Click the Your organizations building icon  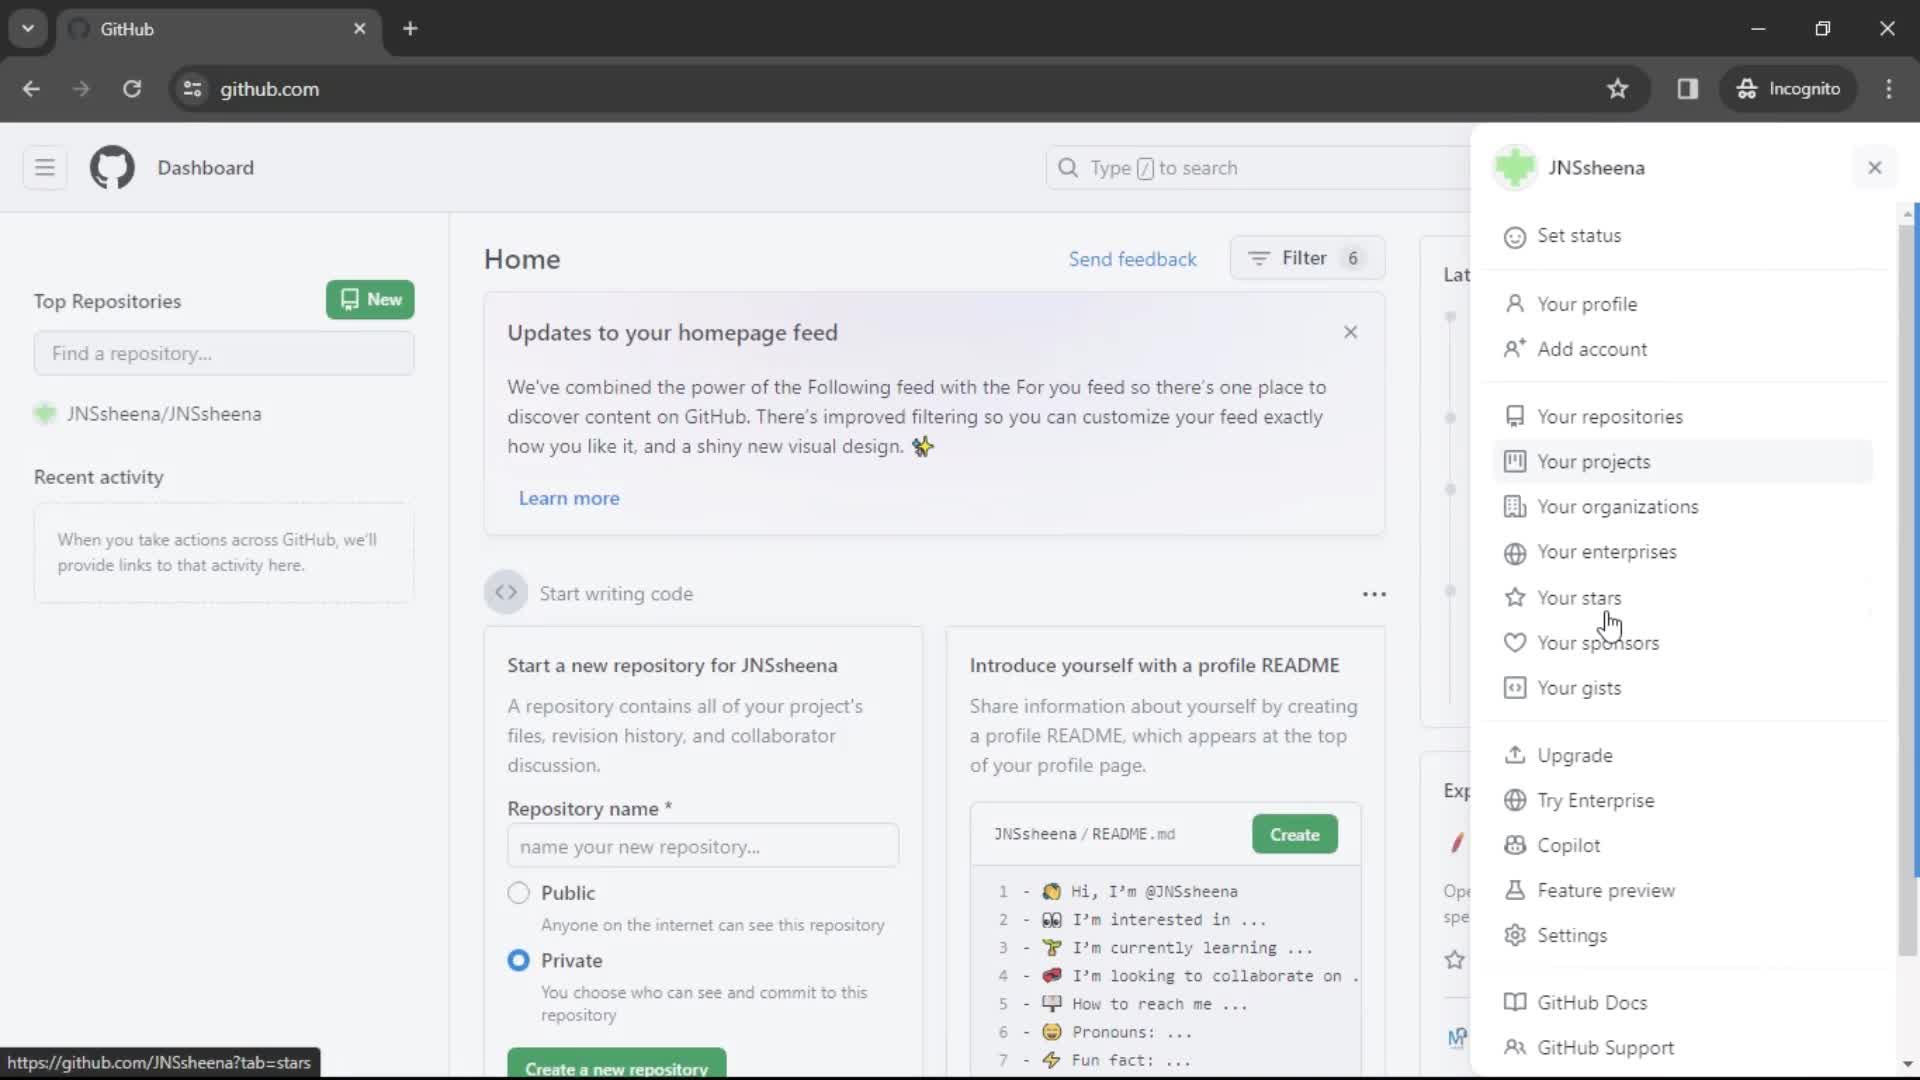[1515, 507]
